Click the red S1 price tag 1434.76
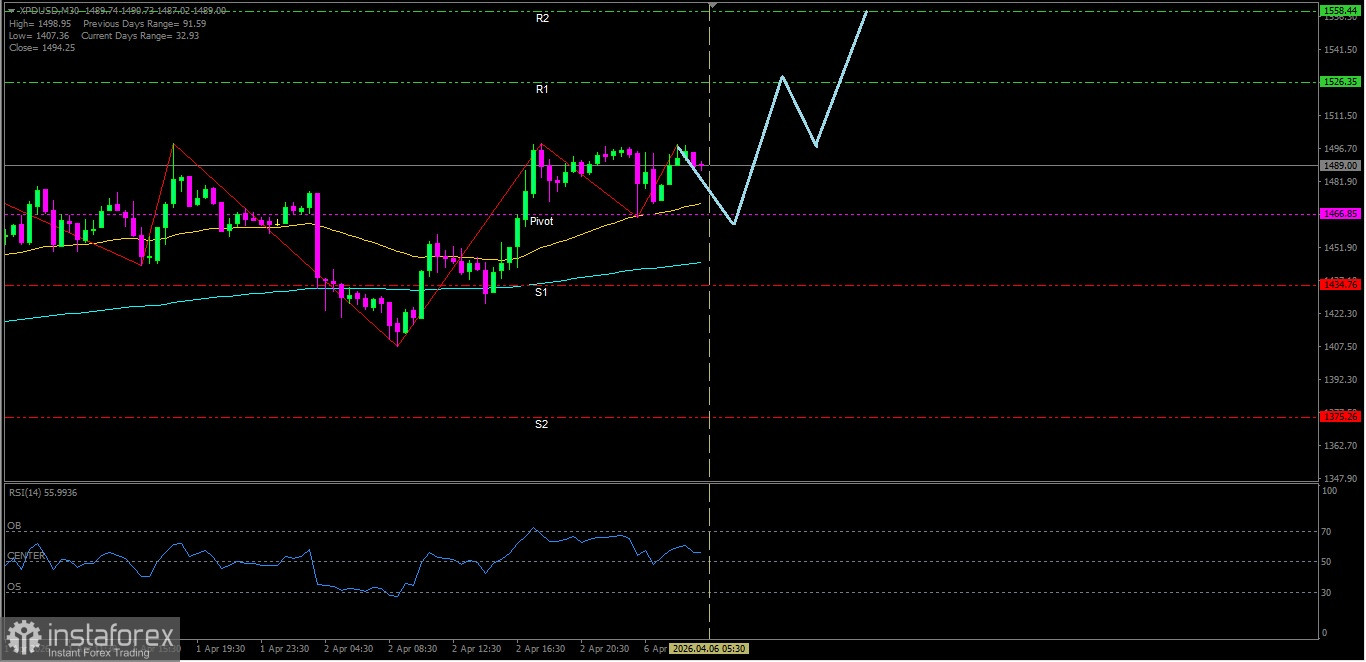 point(1339,283)
